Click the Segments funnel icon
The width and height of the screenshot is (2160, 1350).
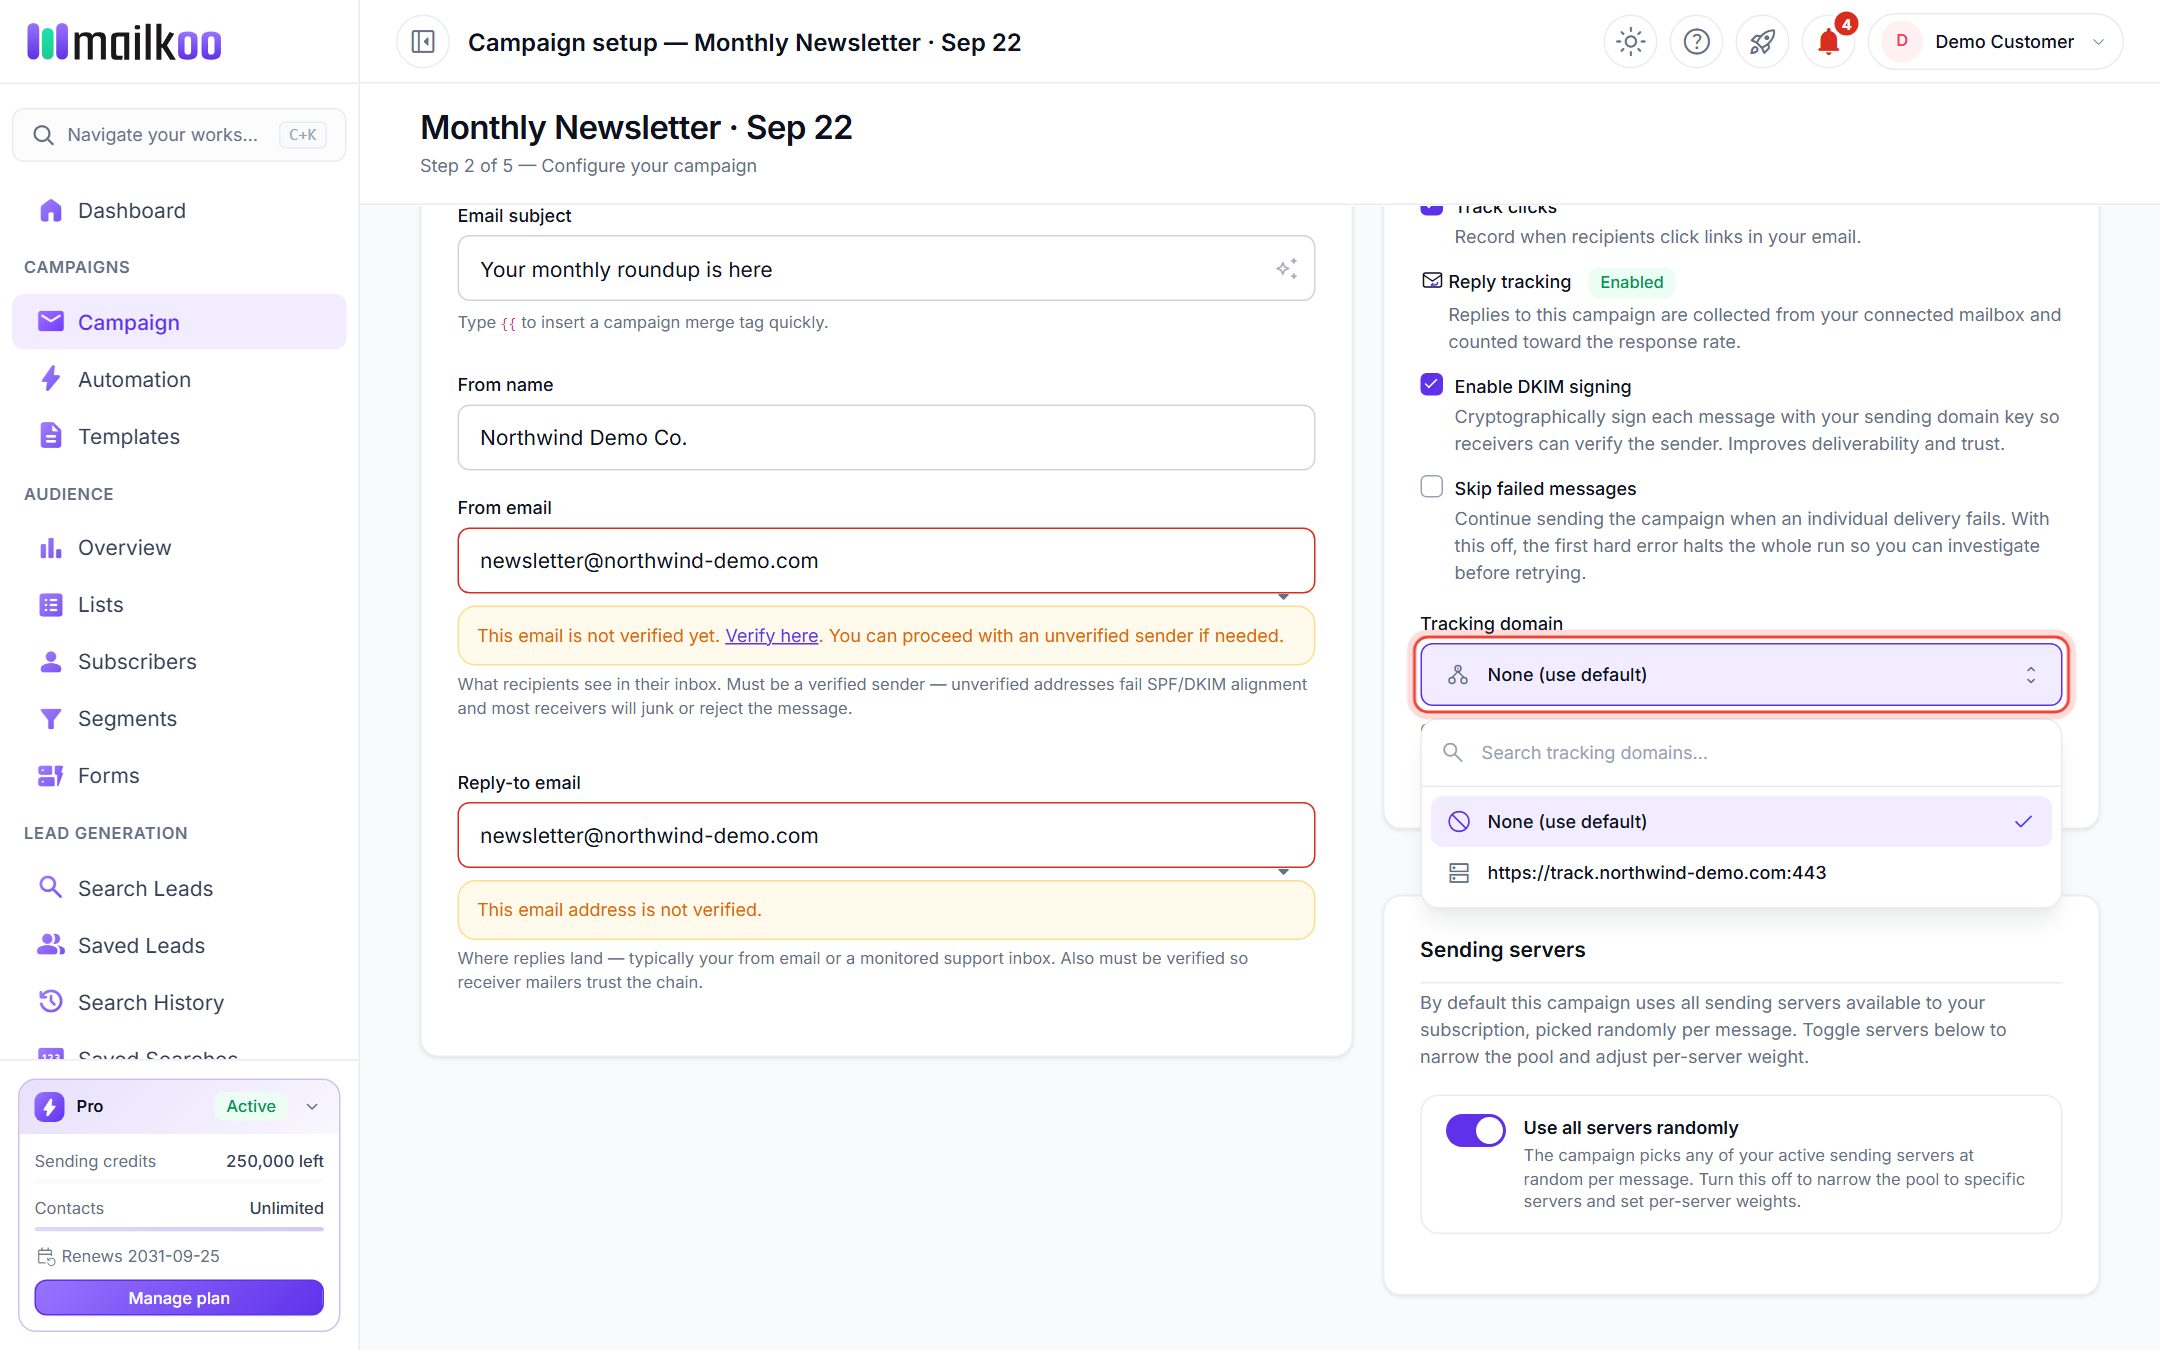click(50, 719)
